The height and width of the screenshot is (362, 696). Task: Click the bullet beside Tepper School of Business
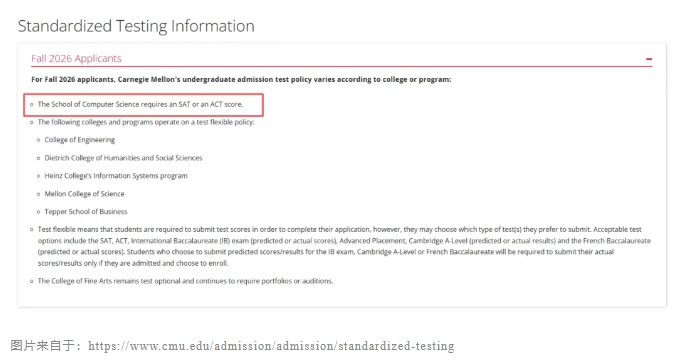(39, 212)
